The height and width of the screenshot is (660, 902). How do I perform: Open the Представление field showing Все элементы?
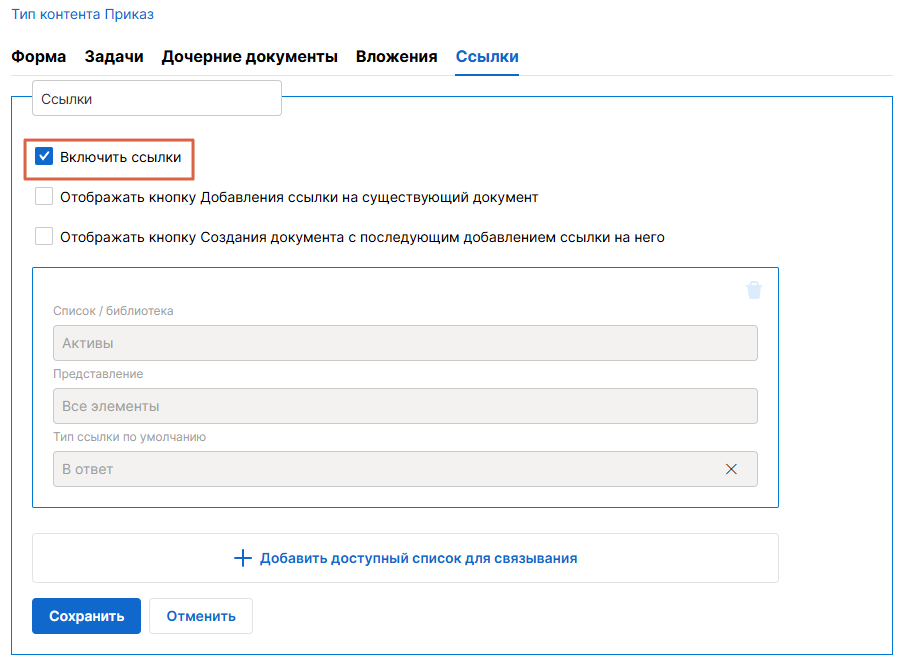coord(405,406)
